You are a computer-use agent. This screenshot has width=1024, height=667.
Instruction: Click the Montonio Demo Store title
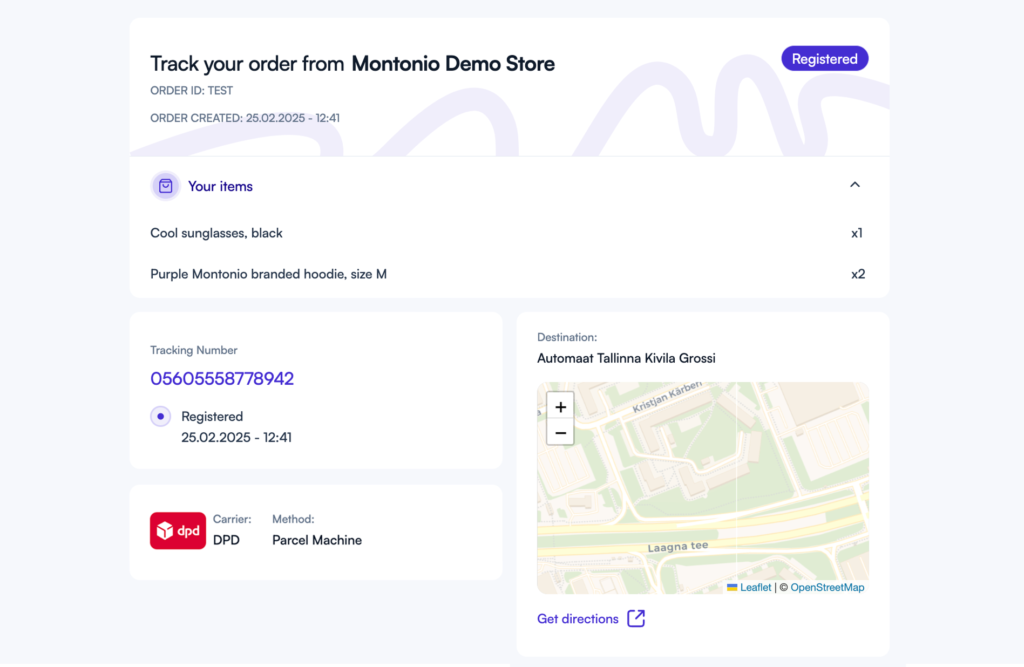point(453,63)
